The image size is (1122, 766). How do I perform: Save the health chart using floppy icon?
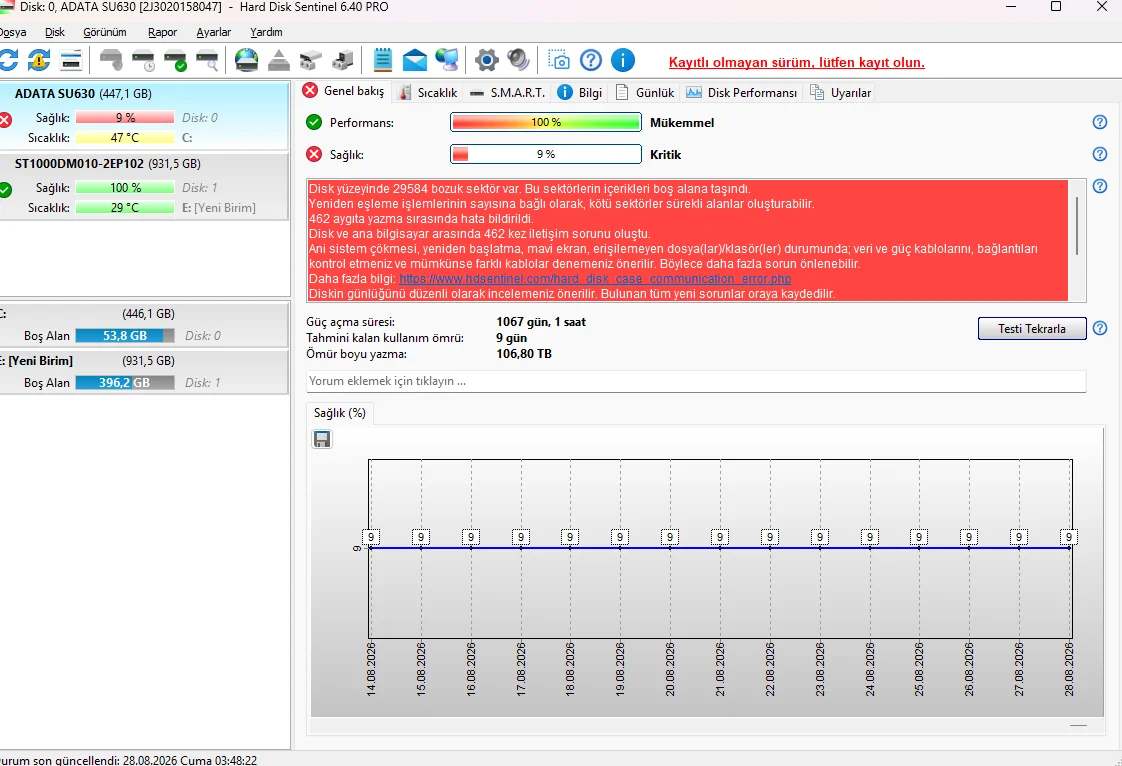pos(322,439)
